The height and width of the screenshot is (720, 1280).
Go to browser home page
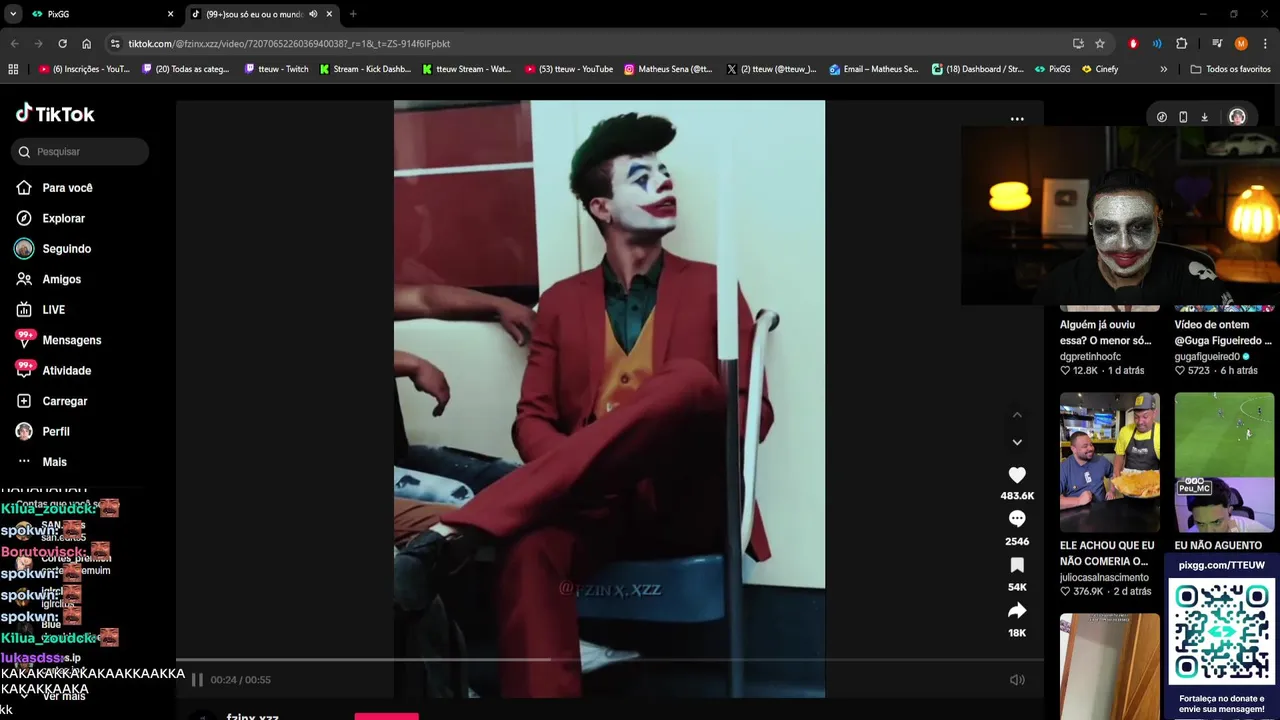pos(86,44)
